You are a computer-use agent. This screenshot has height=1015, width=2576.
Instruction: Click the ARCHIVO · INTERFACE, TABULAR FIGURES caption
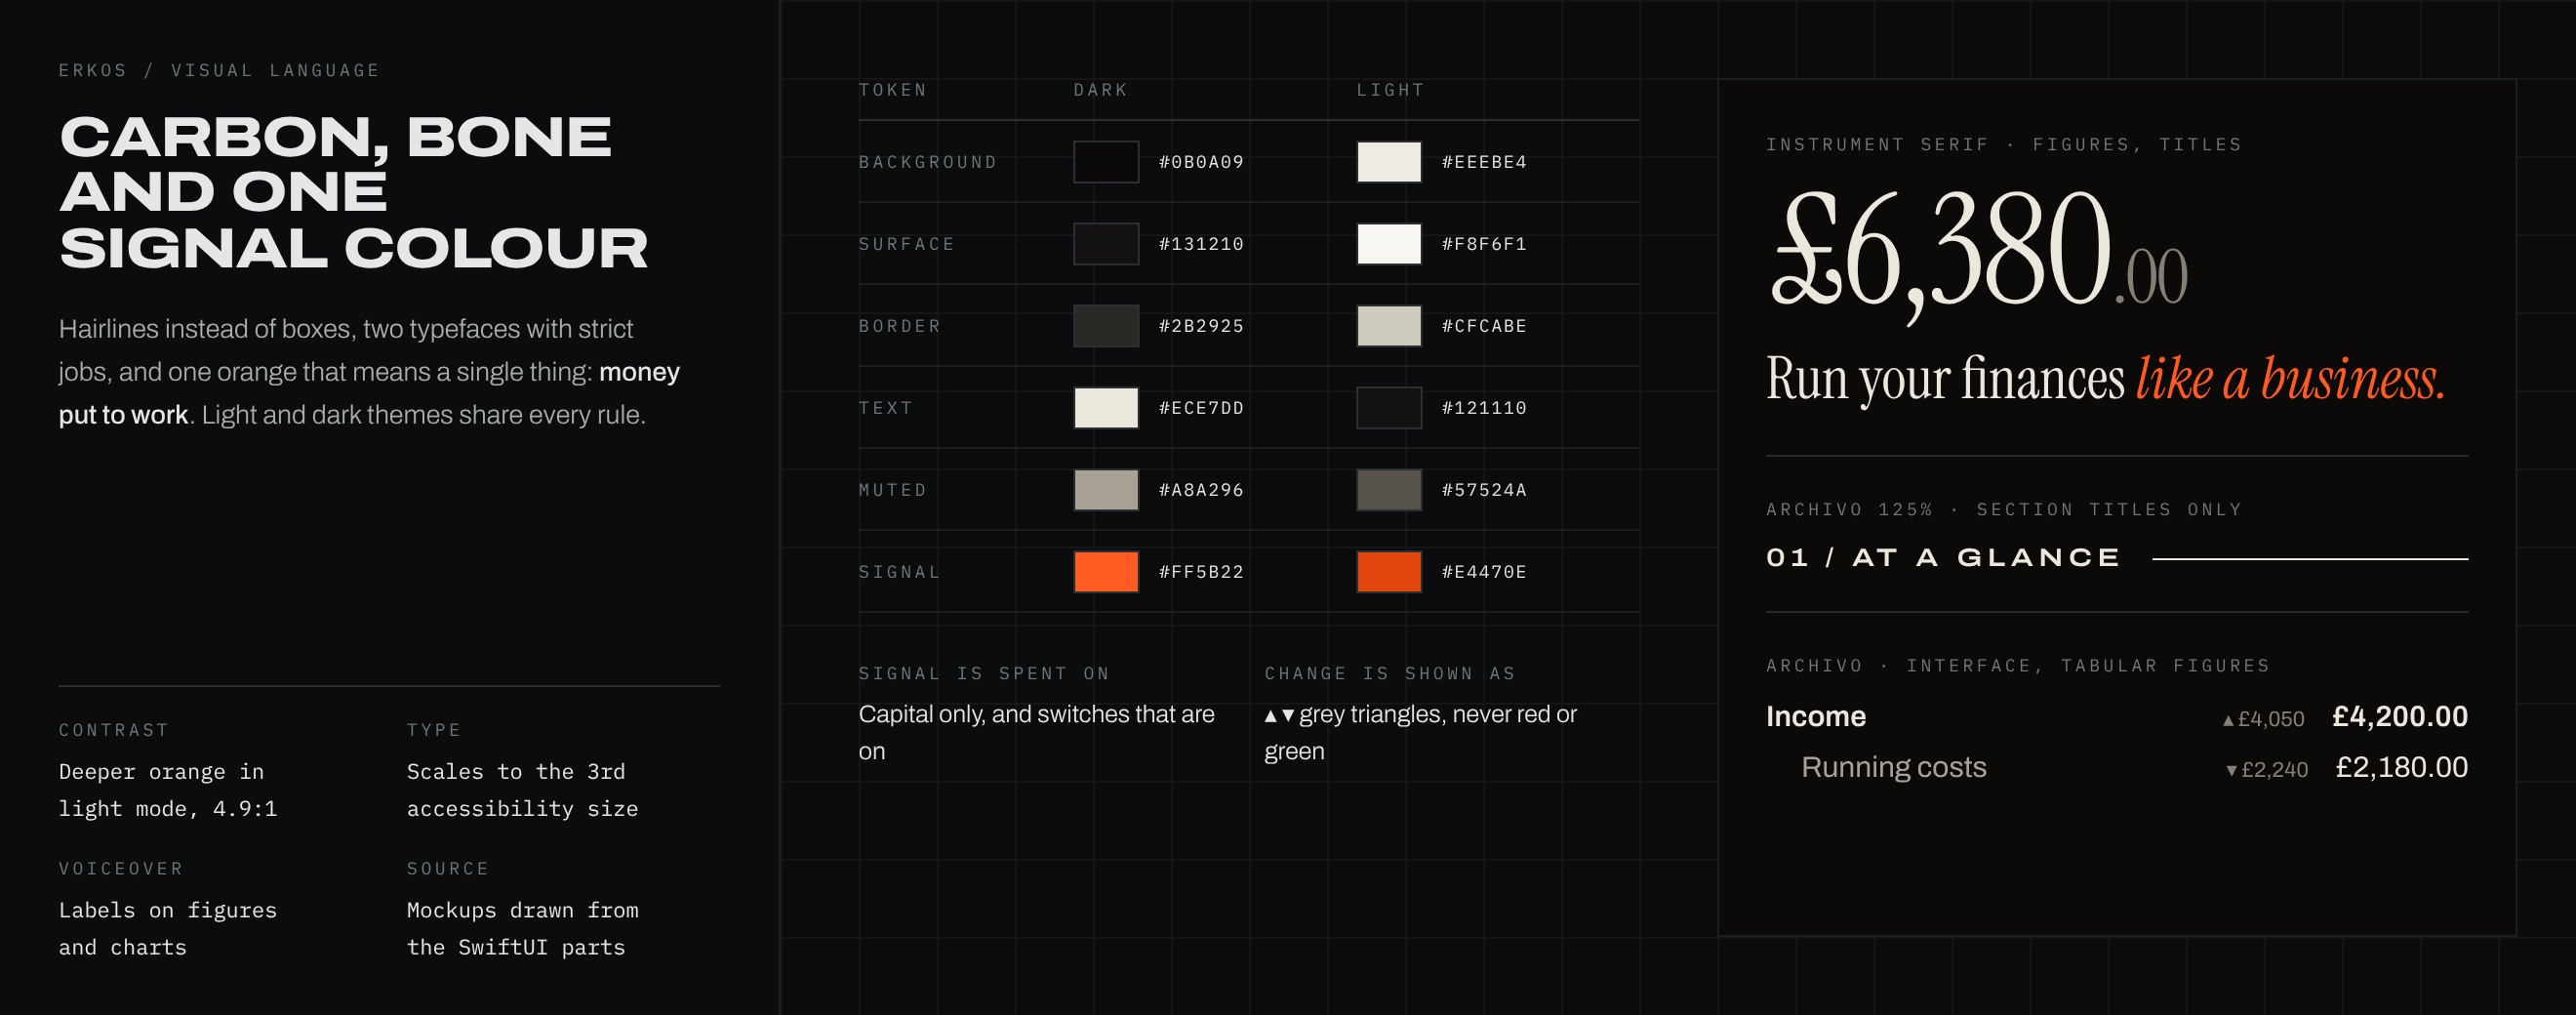click(x=2018, y=666)
